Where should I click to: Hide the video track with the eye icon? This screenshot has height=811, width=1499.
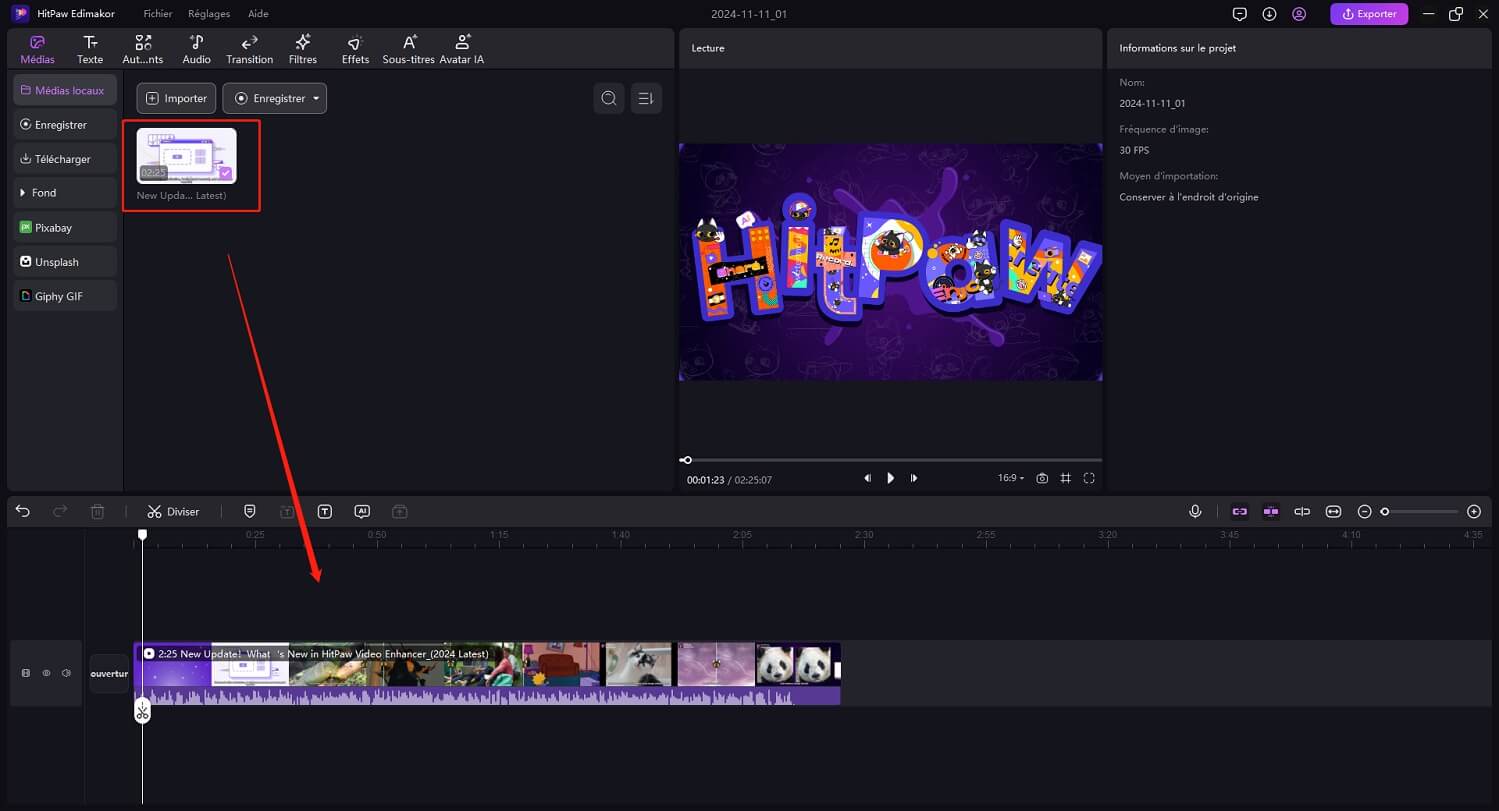(x=46, y=673)
